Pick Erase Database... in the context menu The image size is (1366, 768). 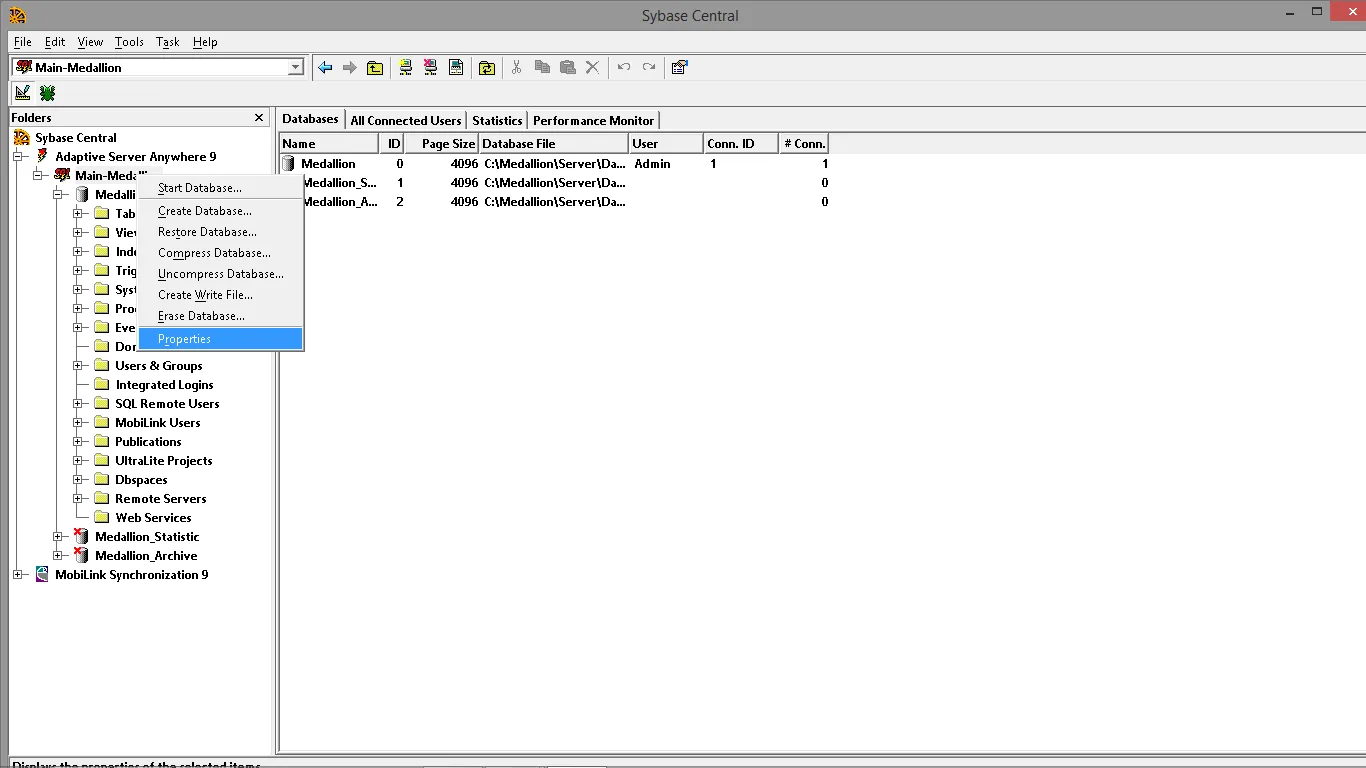(x=221, y=316)
